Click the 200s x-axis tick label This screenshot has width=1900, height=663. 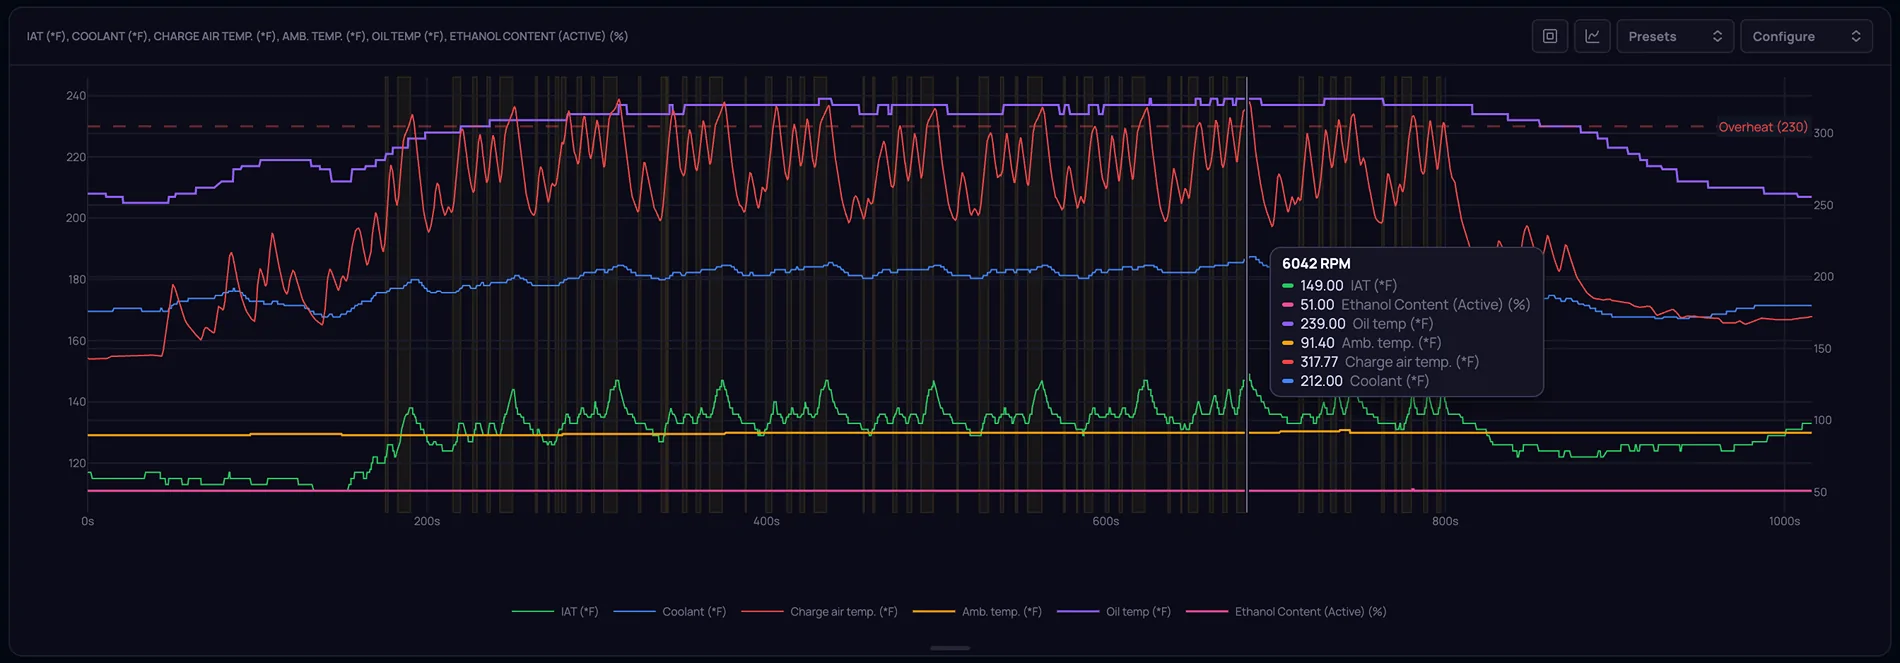tap(427, 522)
